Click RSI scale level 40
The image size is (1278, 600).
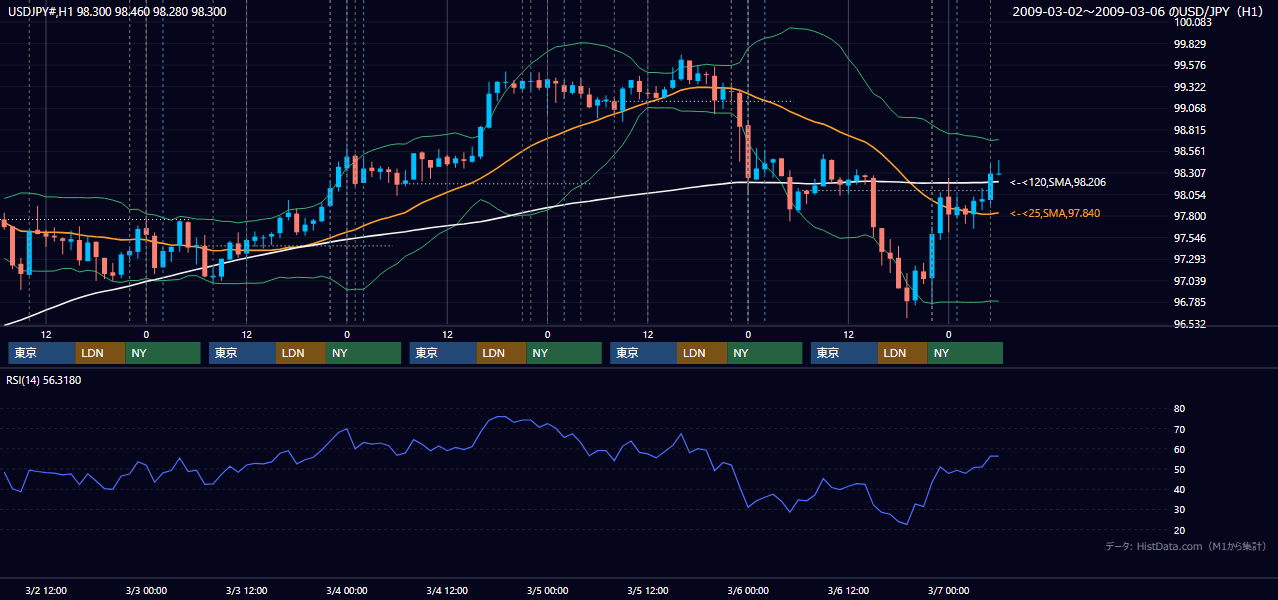(1179, 489)
